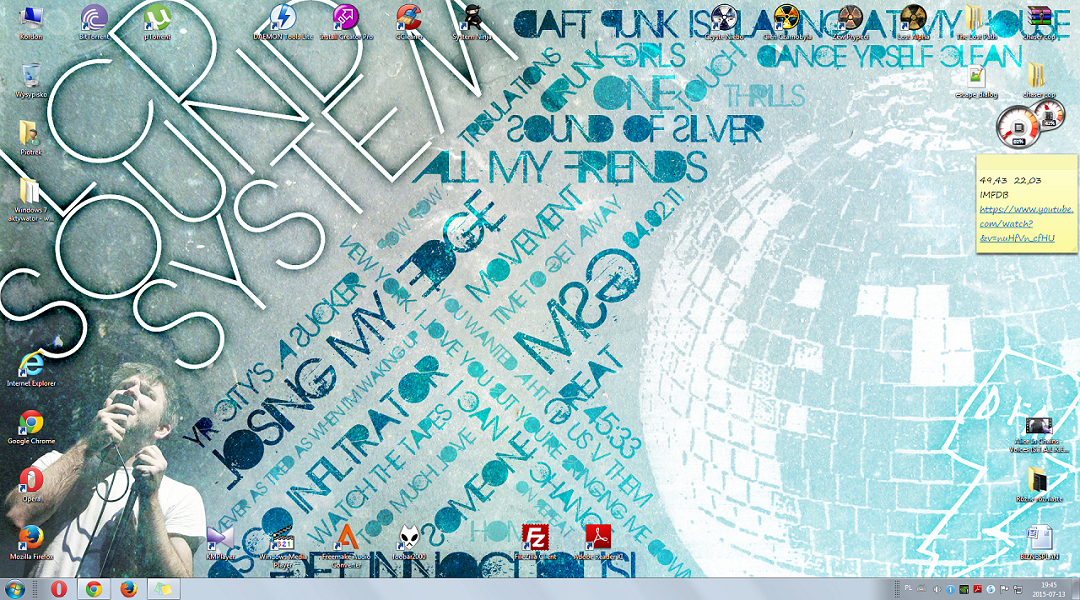Open The Lost Path folder
The image size is (1080, 600).
click(976, 21)
